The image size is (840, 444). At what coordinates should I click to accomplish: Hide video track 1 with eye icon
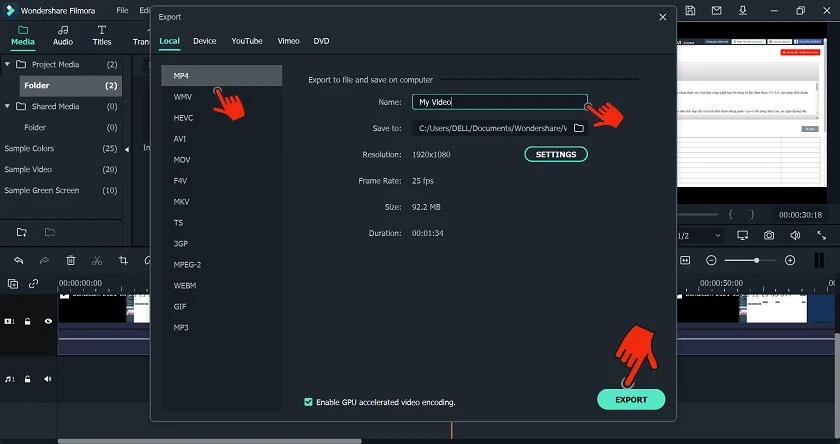[48, 321]
